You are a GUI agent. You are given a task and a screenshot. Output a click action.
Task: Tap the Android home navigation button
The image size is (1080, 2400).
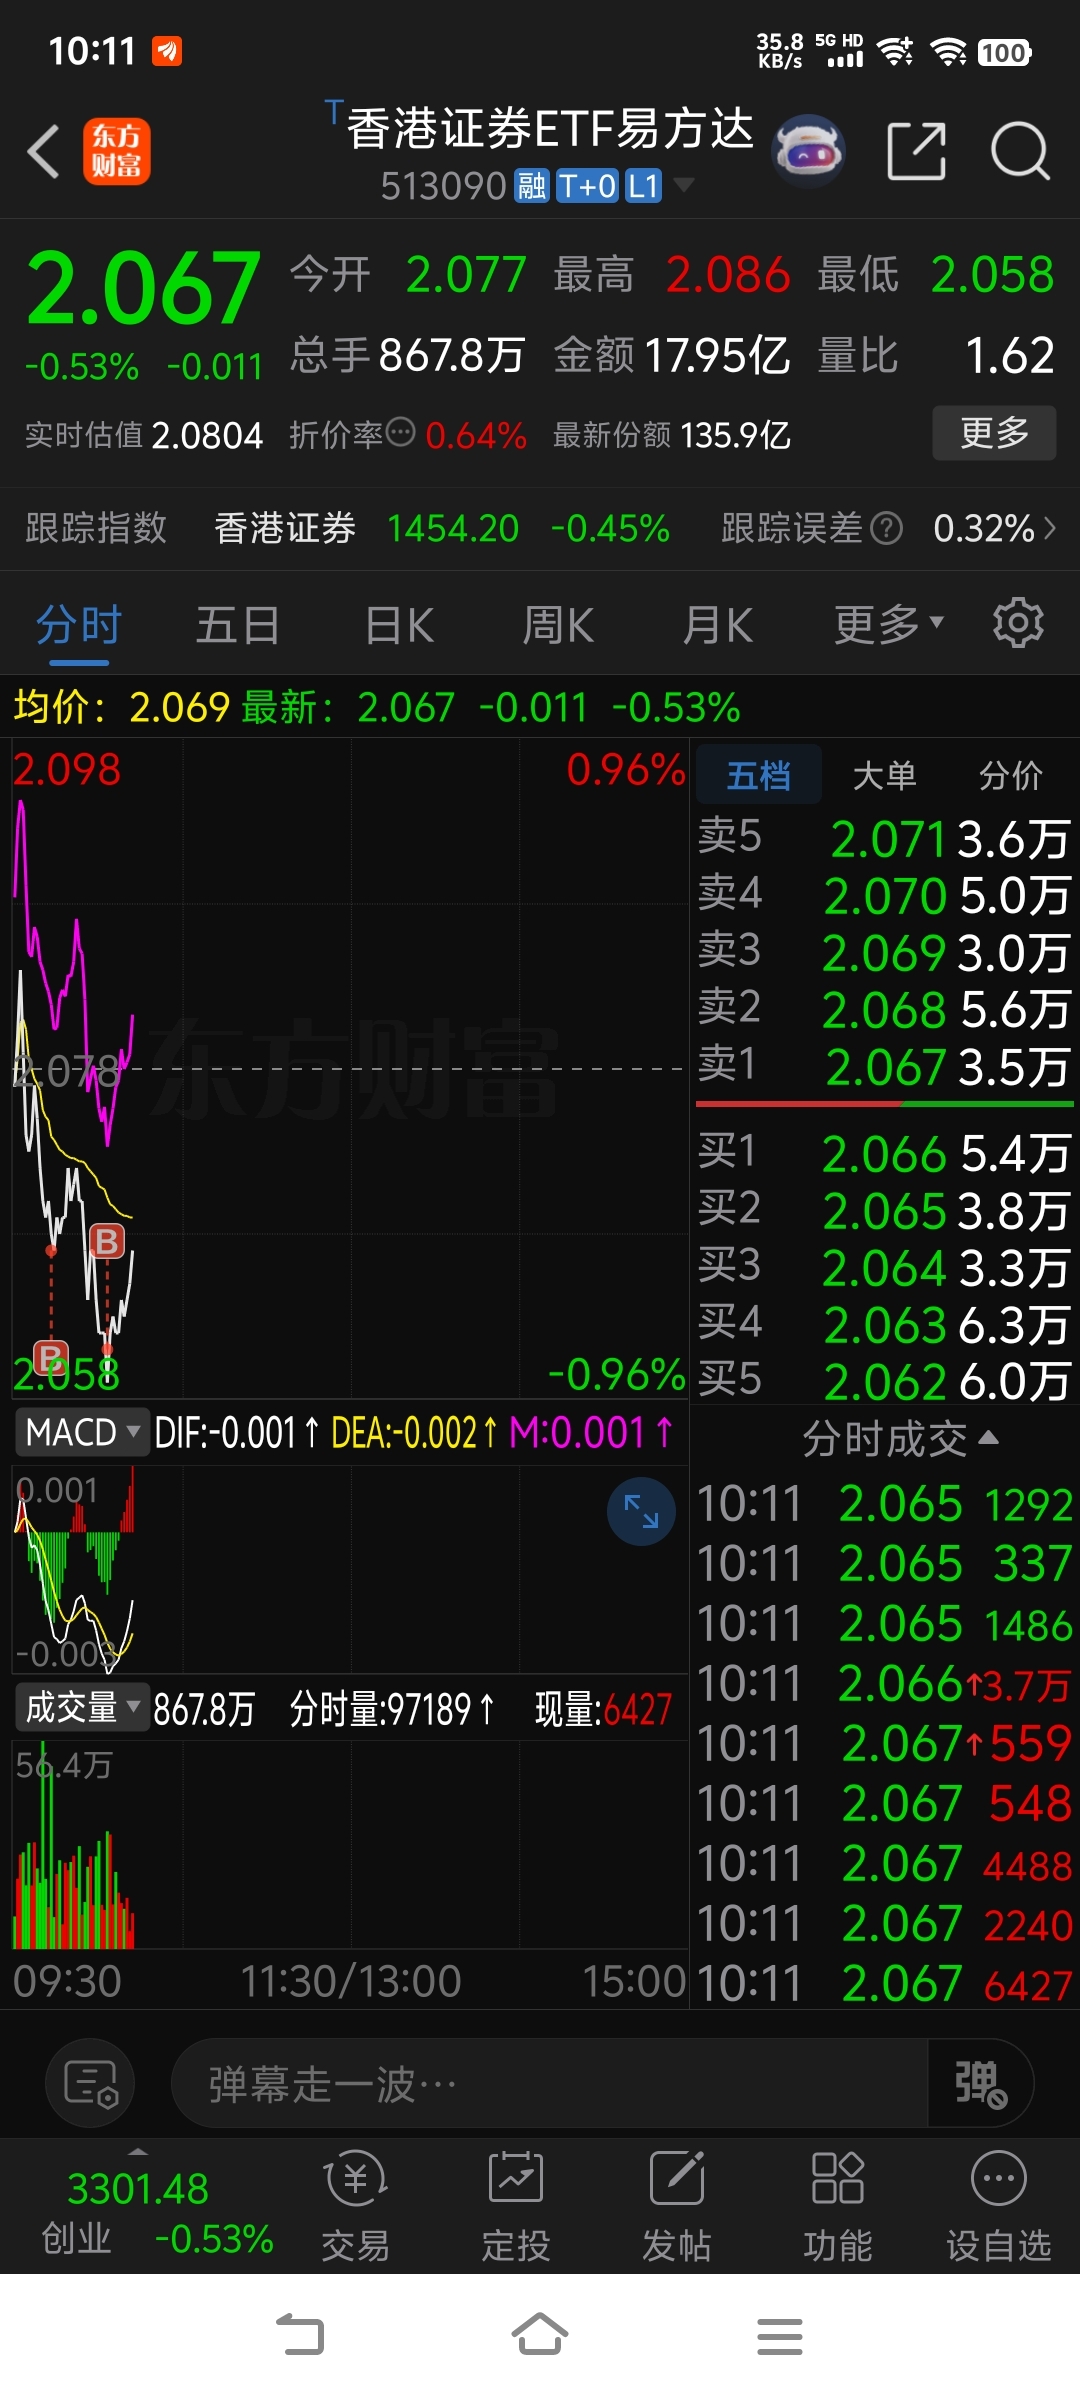[540, 2336]
